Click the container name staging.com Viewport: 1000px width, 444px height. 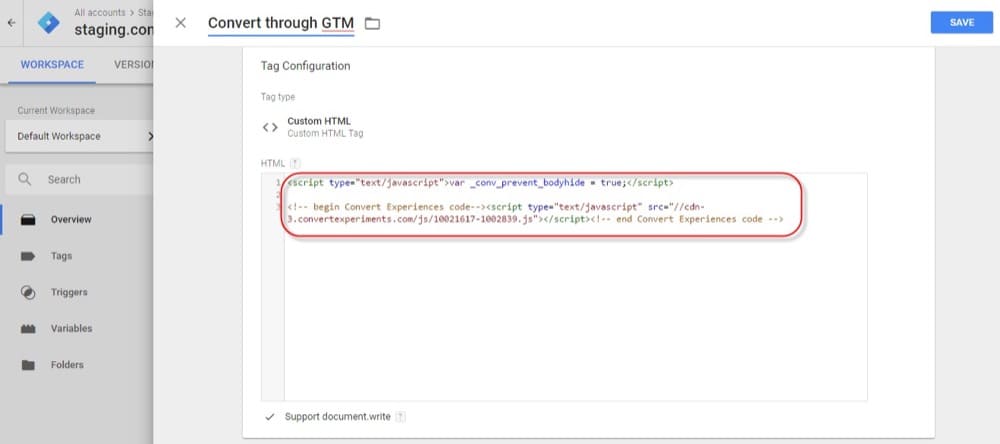114,30
